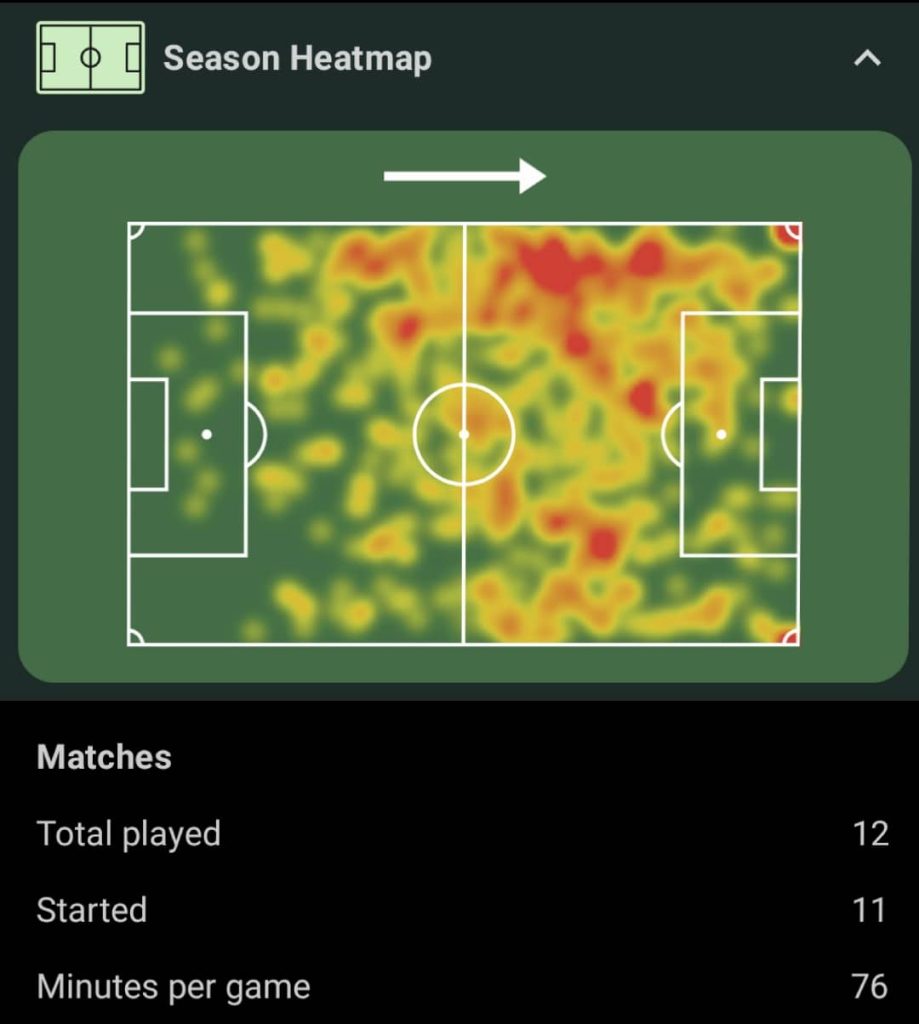Collapse the Season Heatmap section chevron
Image resolution: width=919 pixels, height=1024 pixels.
(x=867, y=59)
